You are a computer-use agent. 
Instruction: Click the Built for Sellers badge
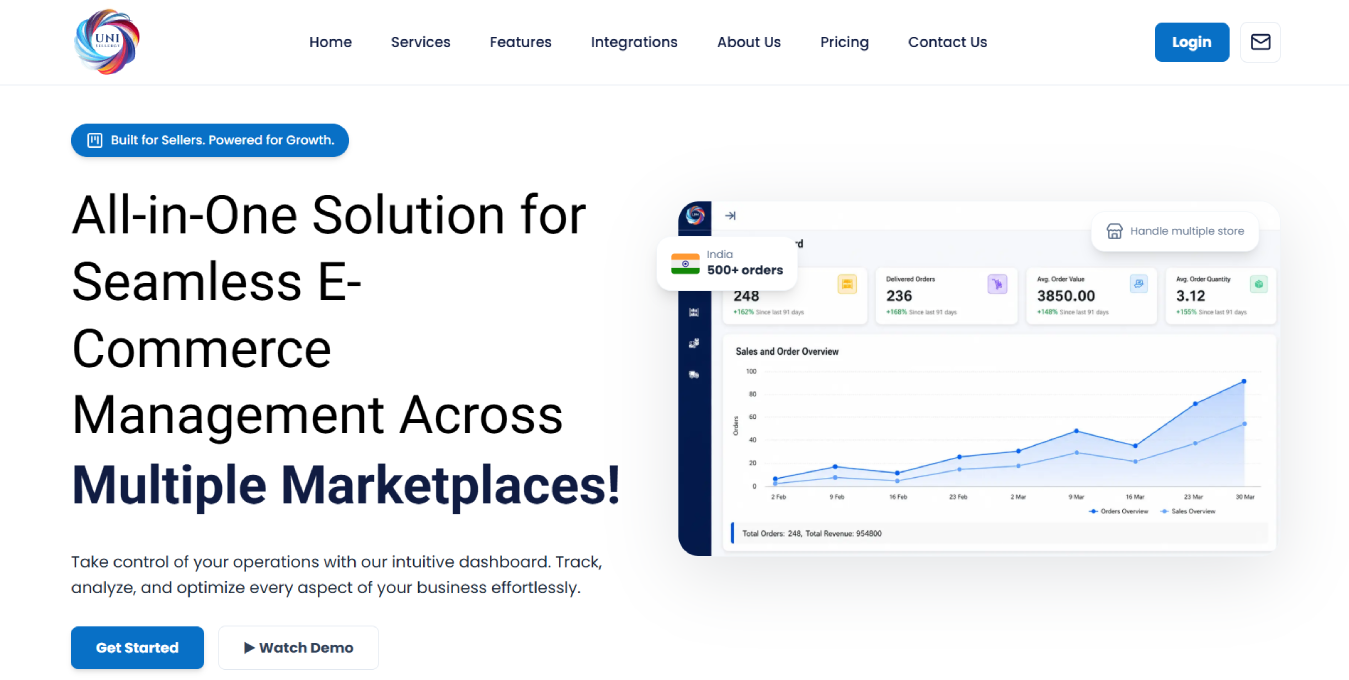[210, 140]
